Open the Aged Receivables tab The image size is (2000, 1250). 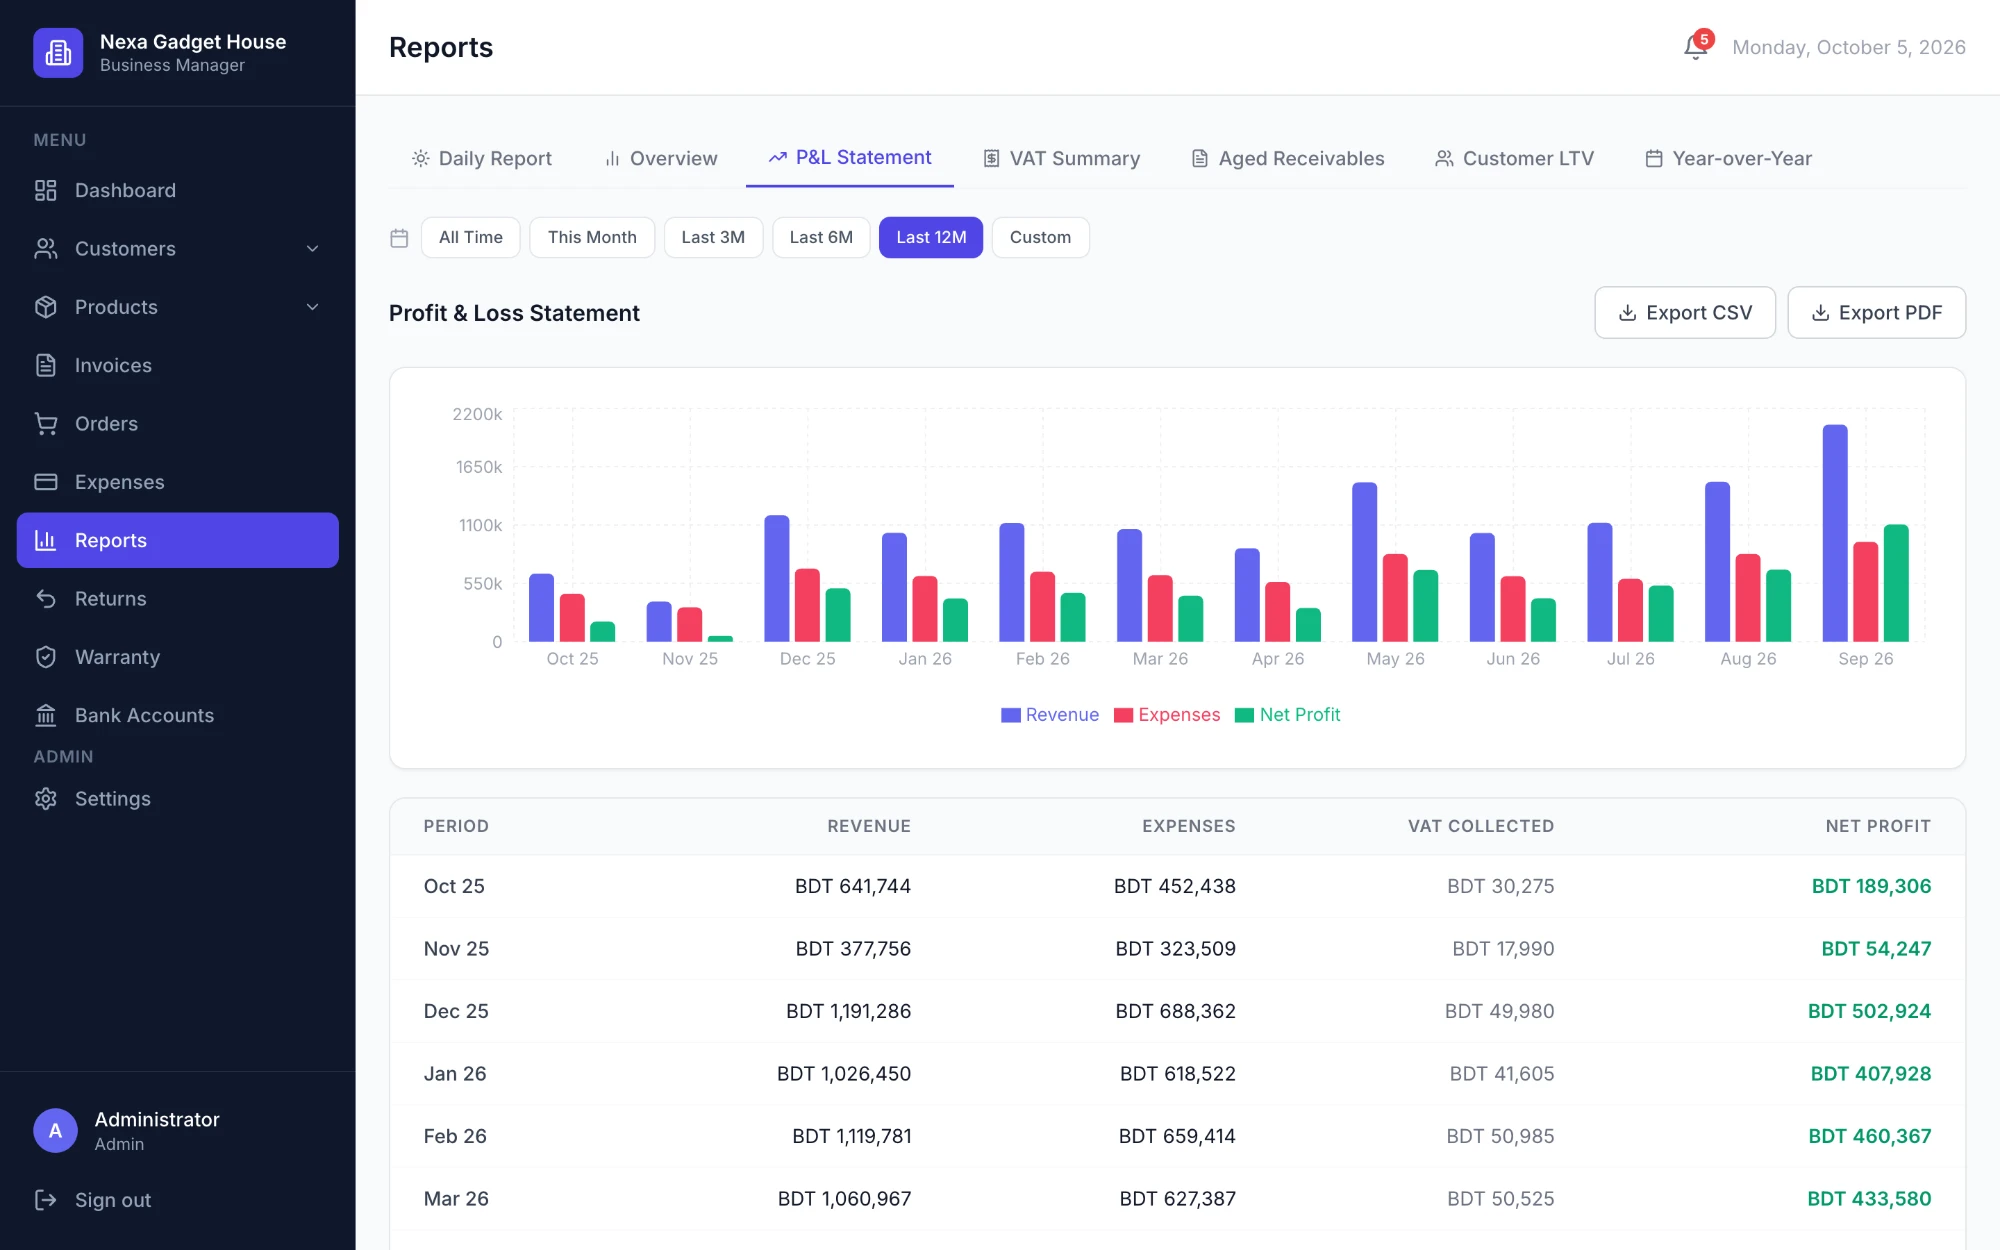(x=1288, y=158)
